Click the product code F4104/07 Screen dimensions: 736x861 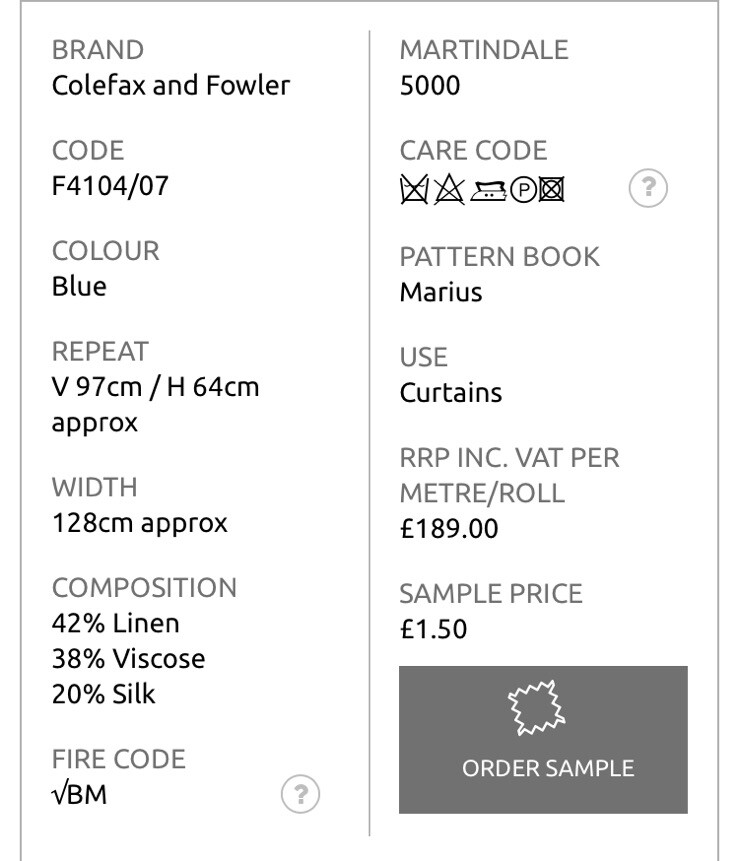coord(110,186)
